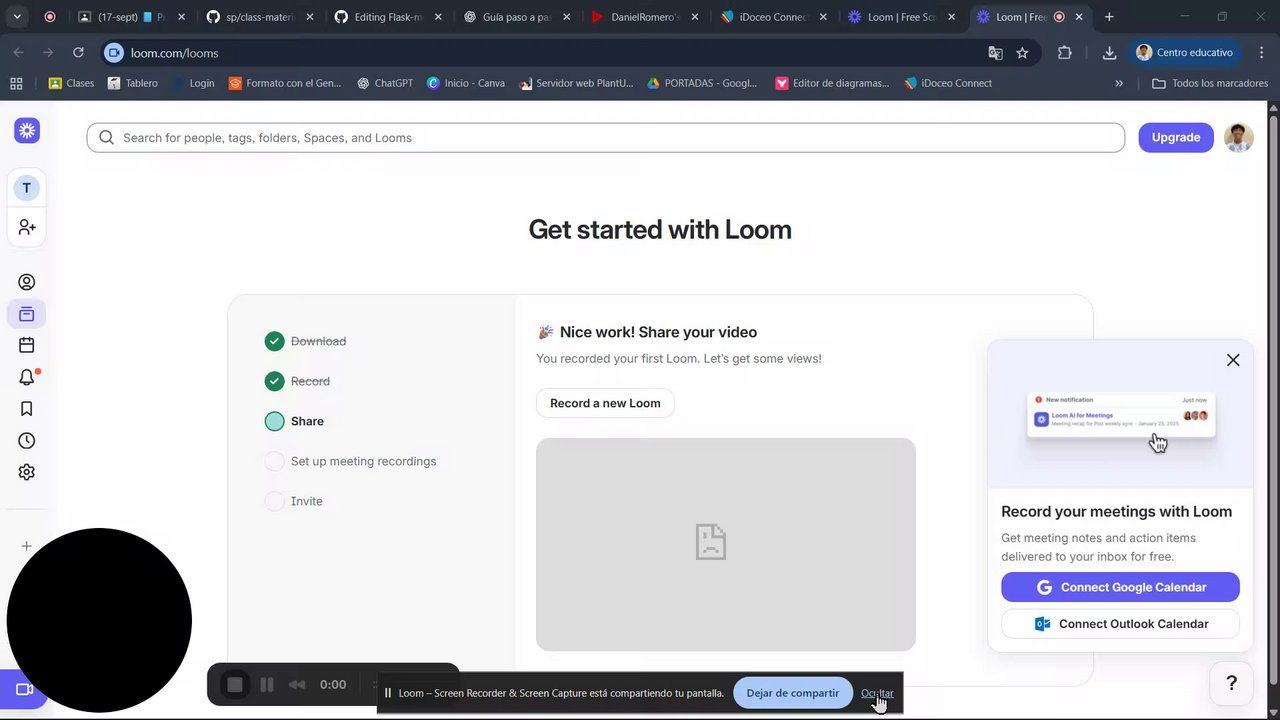Open the library icon in sidebar
1280x720 pixels.
tap(27, 314)
